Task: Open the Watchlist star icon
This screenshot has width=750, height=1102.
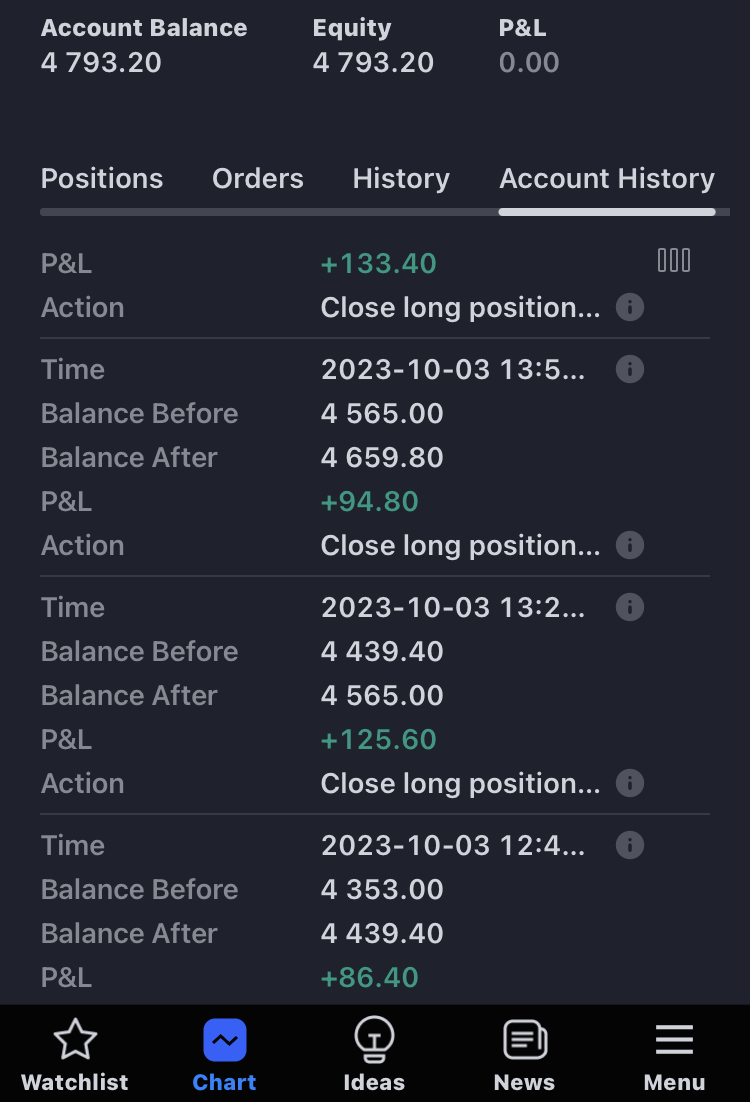Action: [x=74, y=1041]
